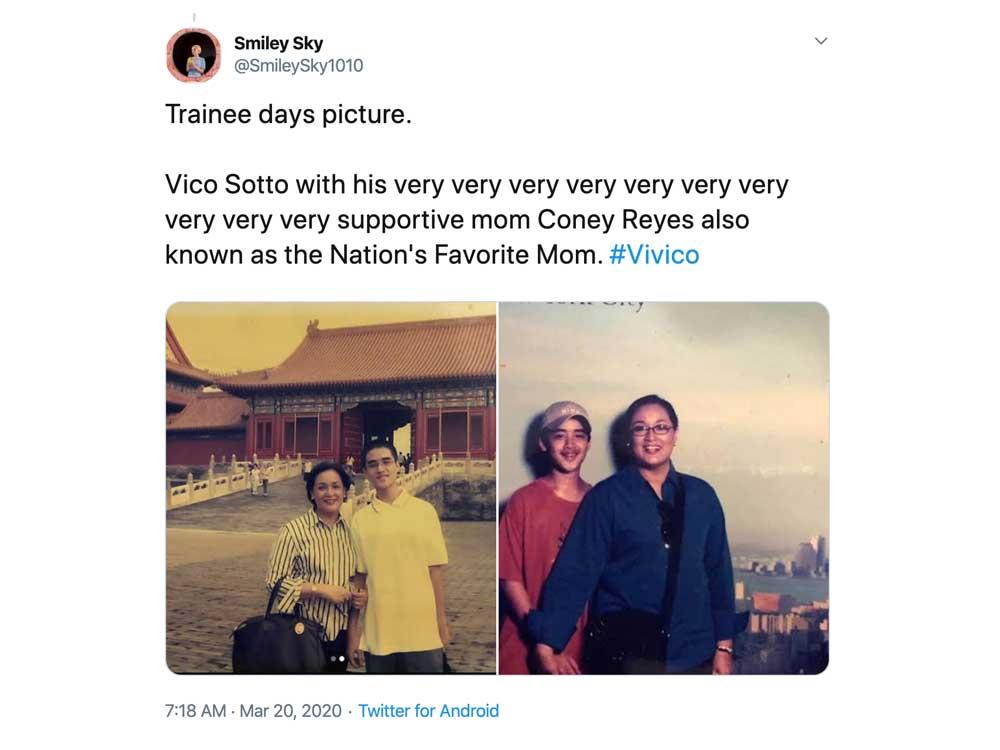Click the "Trainee days picture." text line
Screen dimensions: 1000x750
(x=288, y=114)
